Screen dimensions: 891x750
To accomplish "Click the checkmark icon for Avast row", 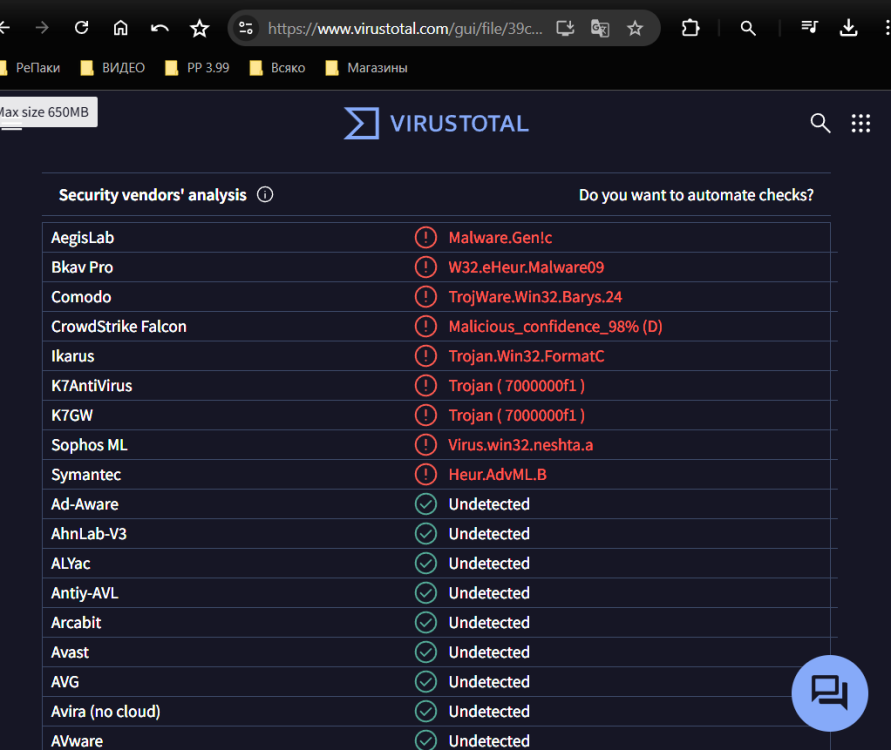I will tap(426, 652).
